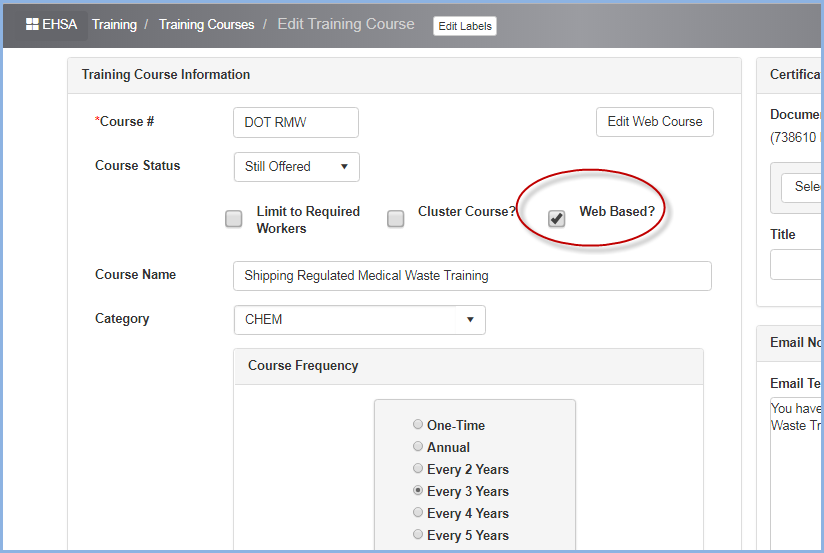Select the Annual frequency option

click(418, 446)
